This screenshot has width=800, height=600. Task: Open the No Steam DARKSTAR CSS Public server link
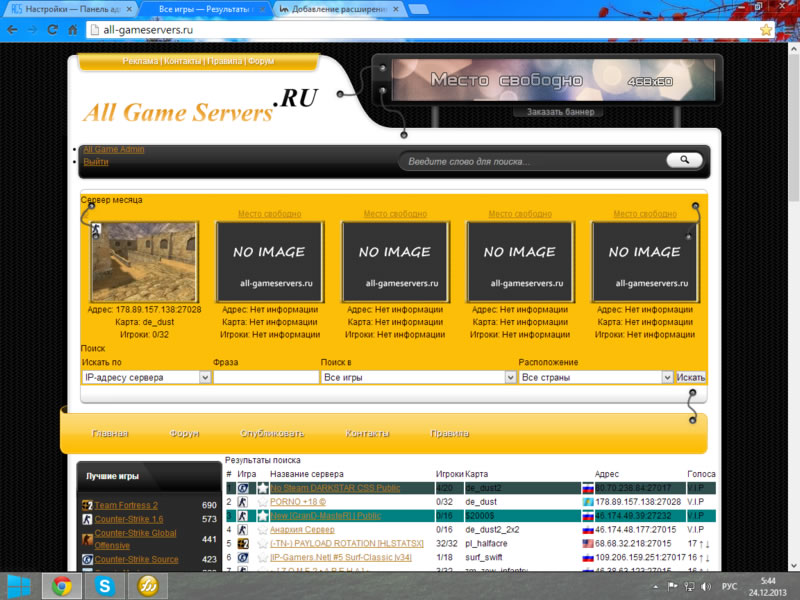(335, 488)
